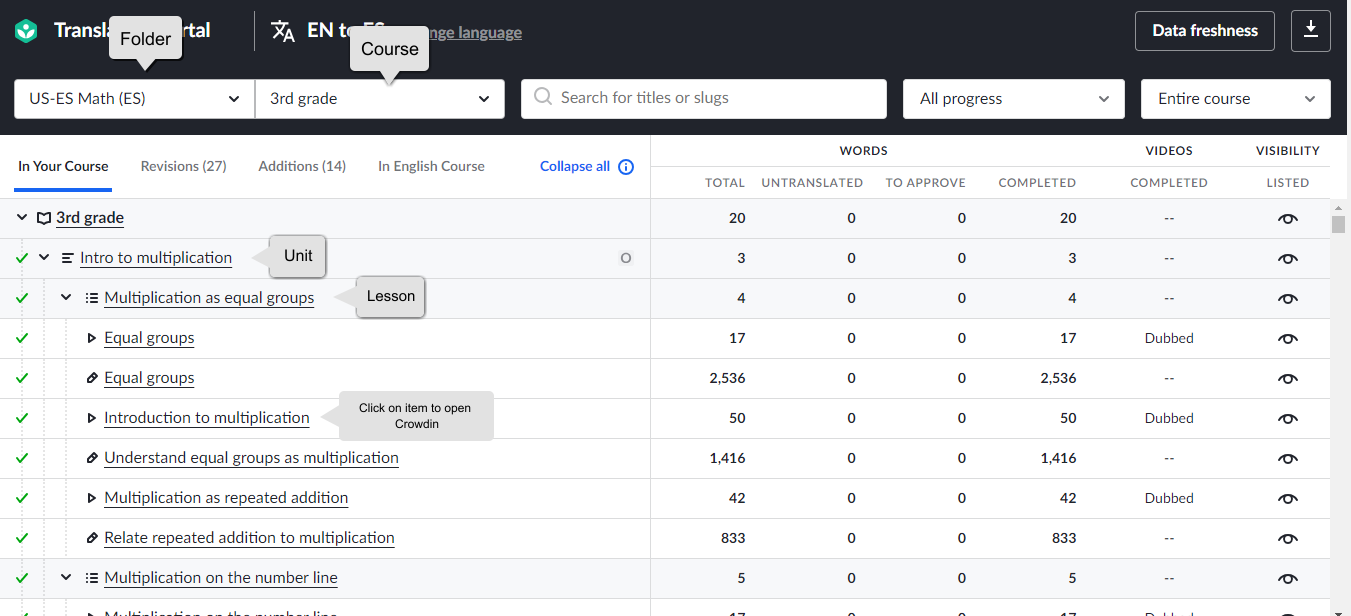
Task: Click green checkmark for Introduction to multiplication row
Action: 22,418
